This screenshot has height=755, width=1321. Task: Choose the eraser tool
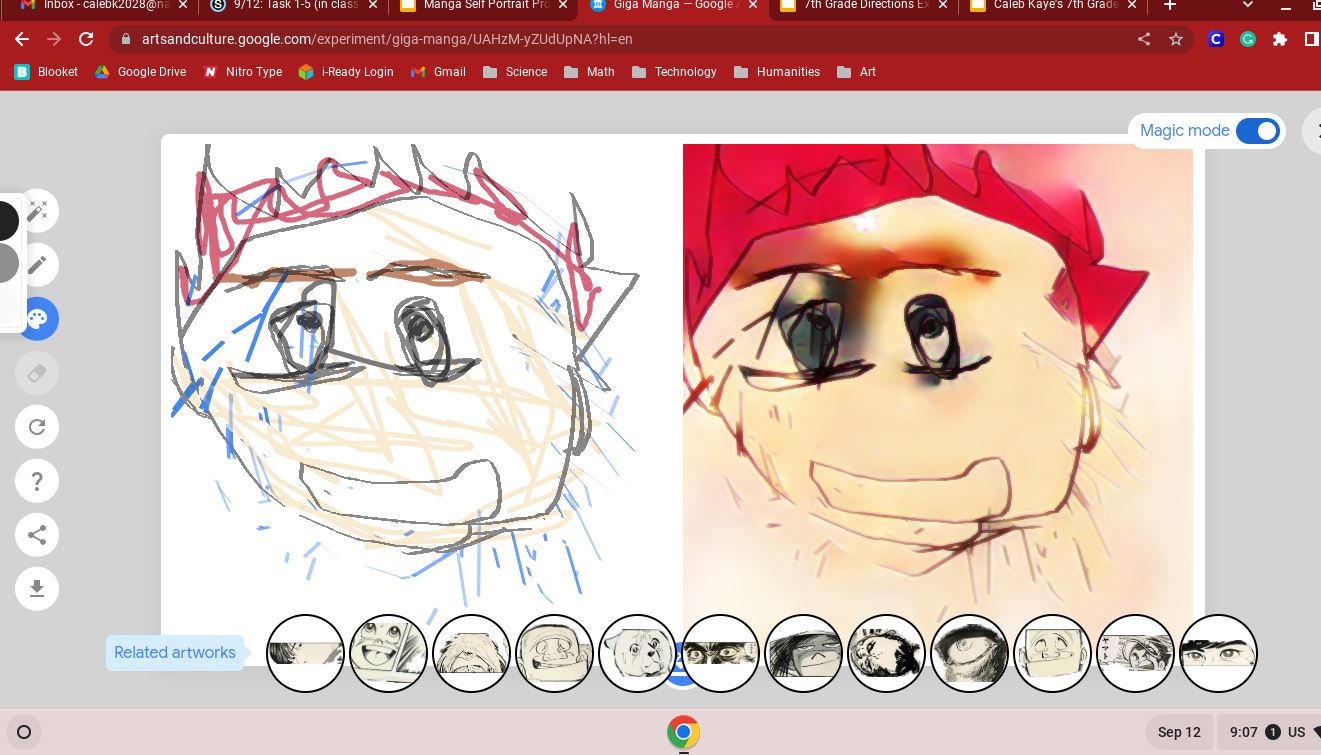(37, 373)
